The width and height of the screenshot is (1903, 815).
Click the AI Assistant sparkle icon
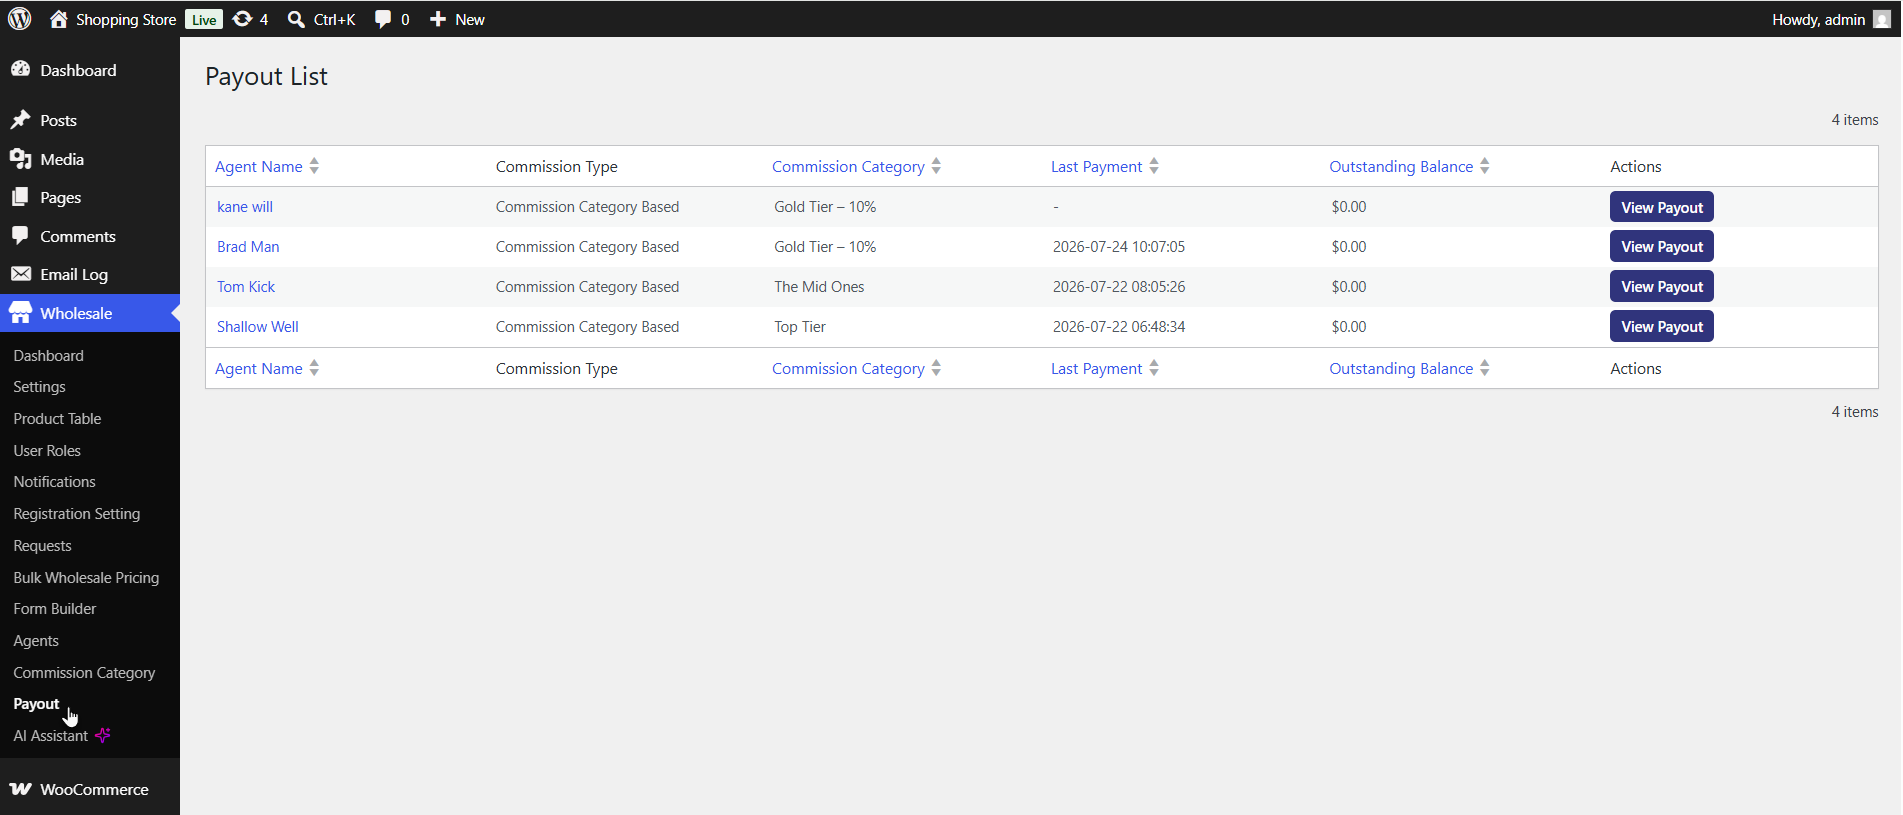pos(102,735)
